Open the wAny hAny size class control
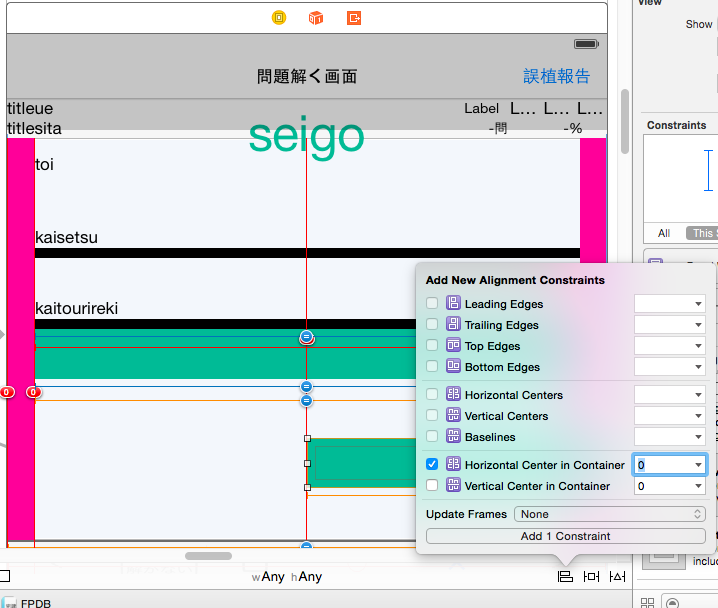 pos(287,576)
